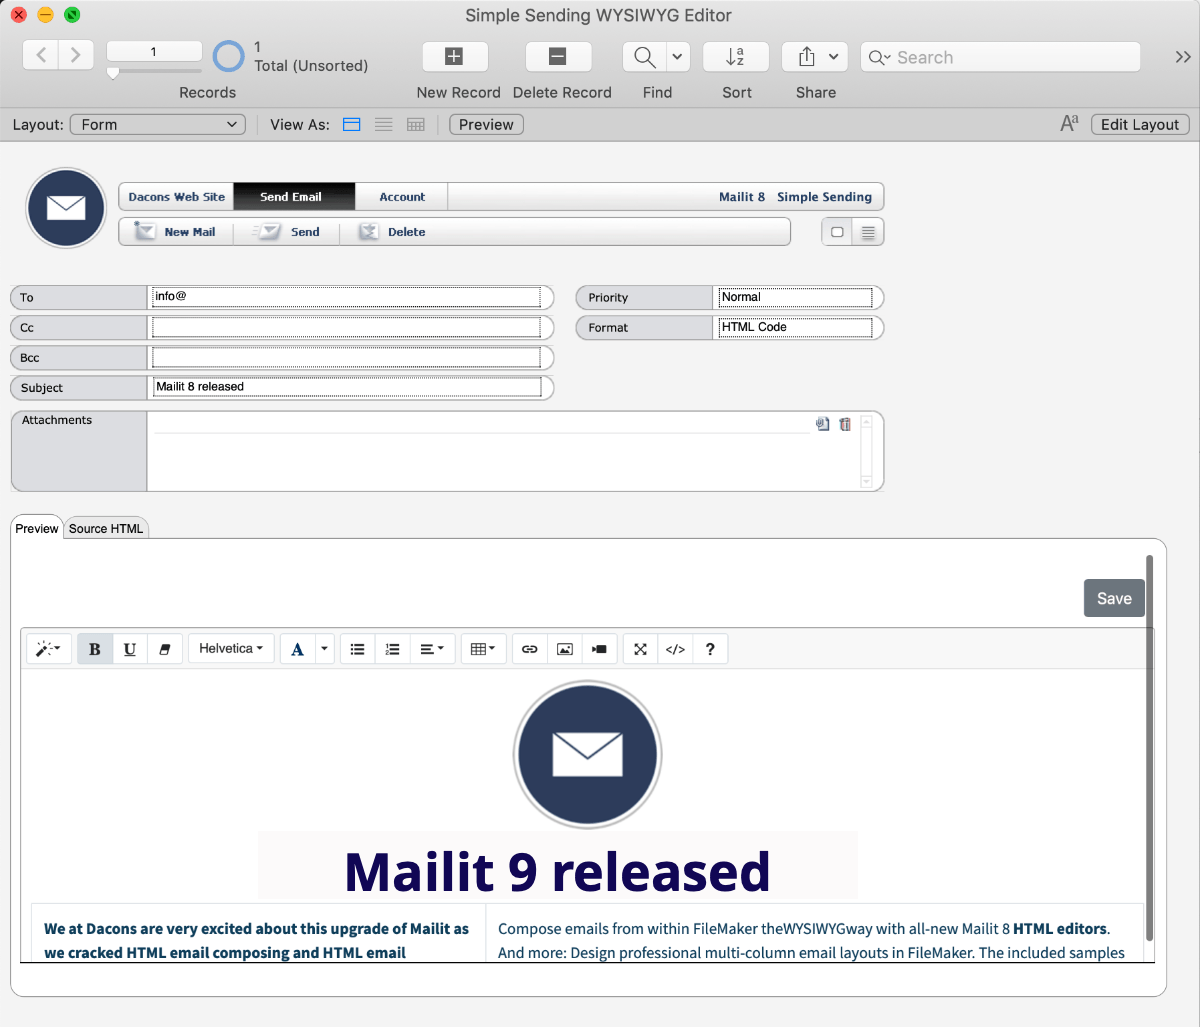
Task: Click the Find magnifier button
Action: click(x=645, y=57)
